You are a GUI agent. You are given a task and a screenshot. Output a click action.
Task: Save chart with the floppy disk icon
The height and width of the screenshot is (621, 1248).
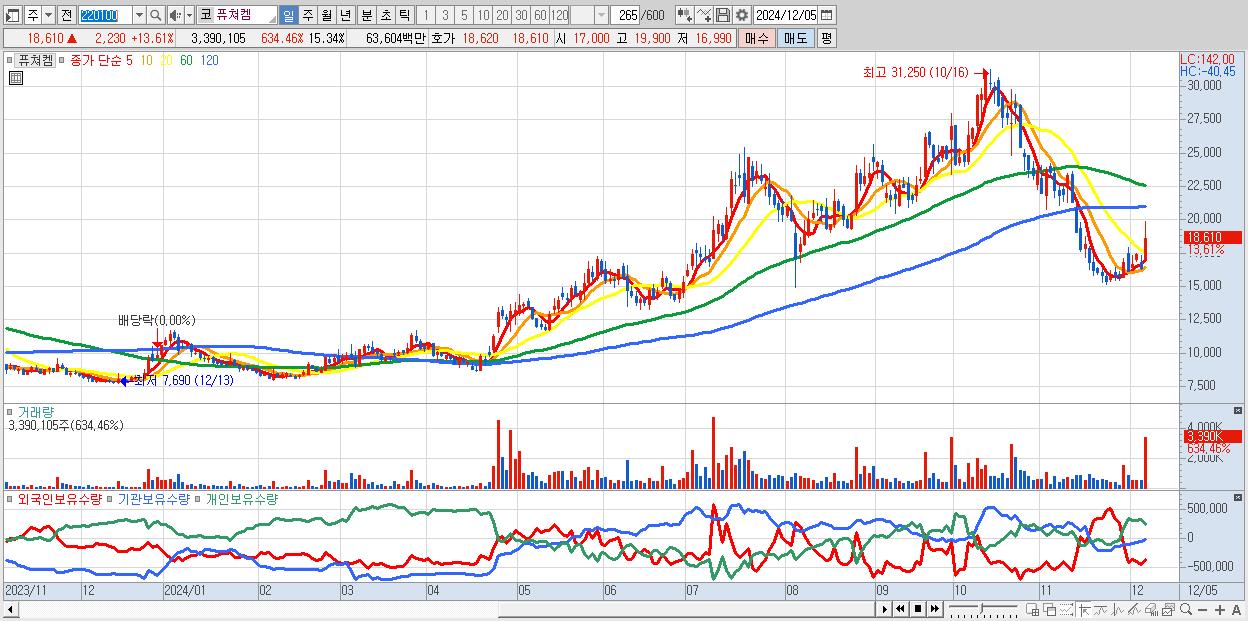pyautogui.click(x=723, y=16)
